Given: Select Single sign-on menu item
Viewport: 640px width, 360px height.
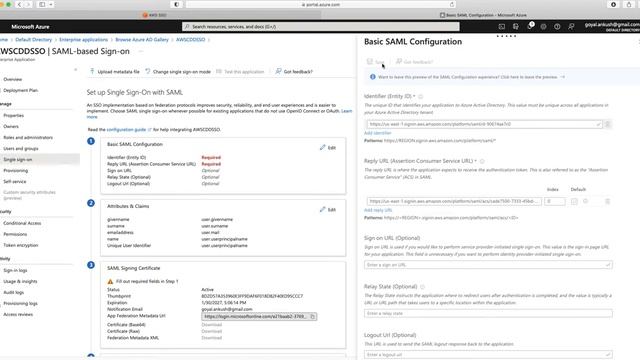Looking at the screenshot, I should pyautogui.click(x=18, y=160).
